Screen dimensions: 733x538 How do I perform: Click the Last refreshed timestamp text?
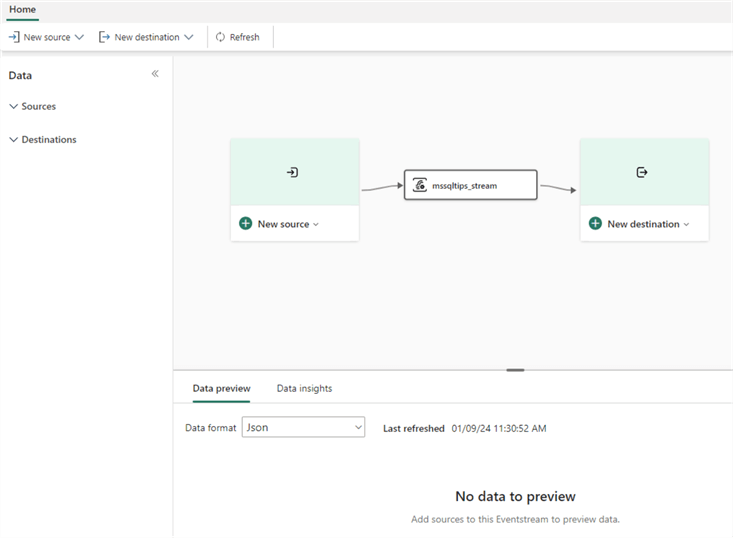[x=499, y=428]
